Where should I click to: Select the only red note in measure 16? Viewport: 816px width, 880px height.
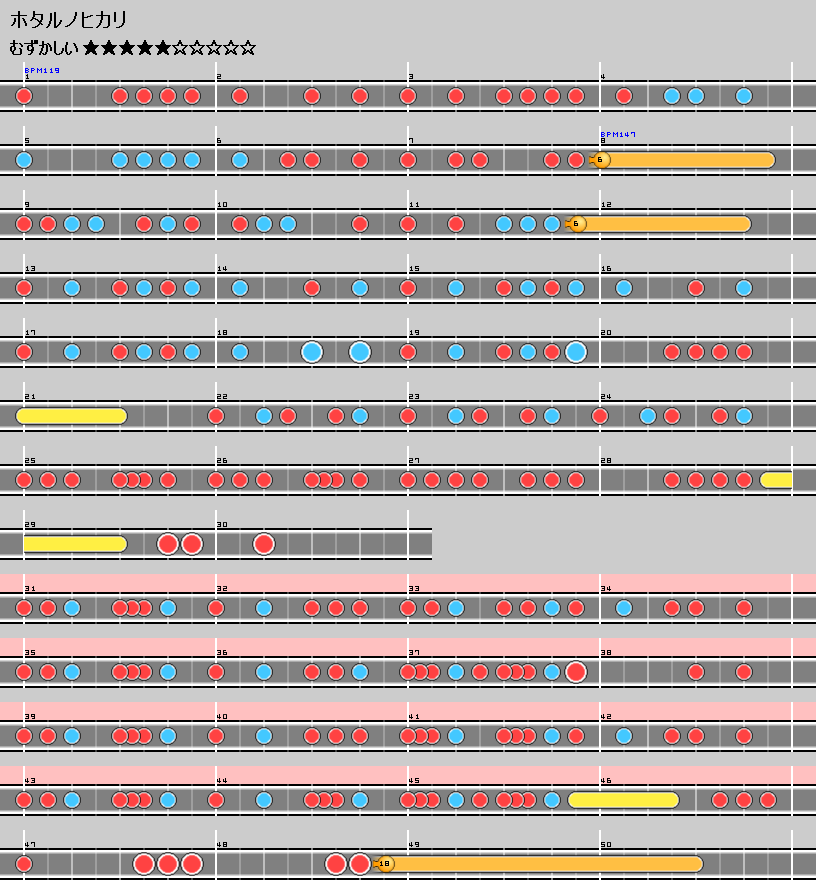[696, 288]
